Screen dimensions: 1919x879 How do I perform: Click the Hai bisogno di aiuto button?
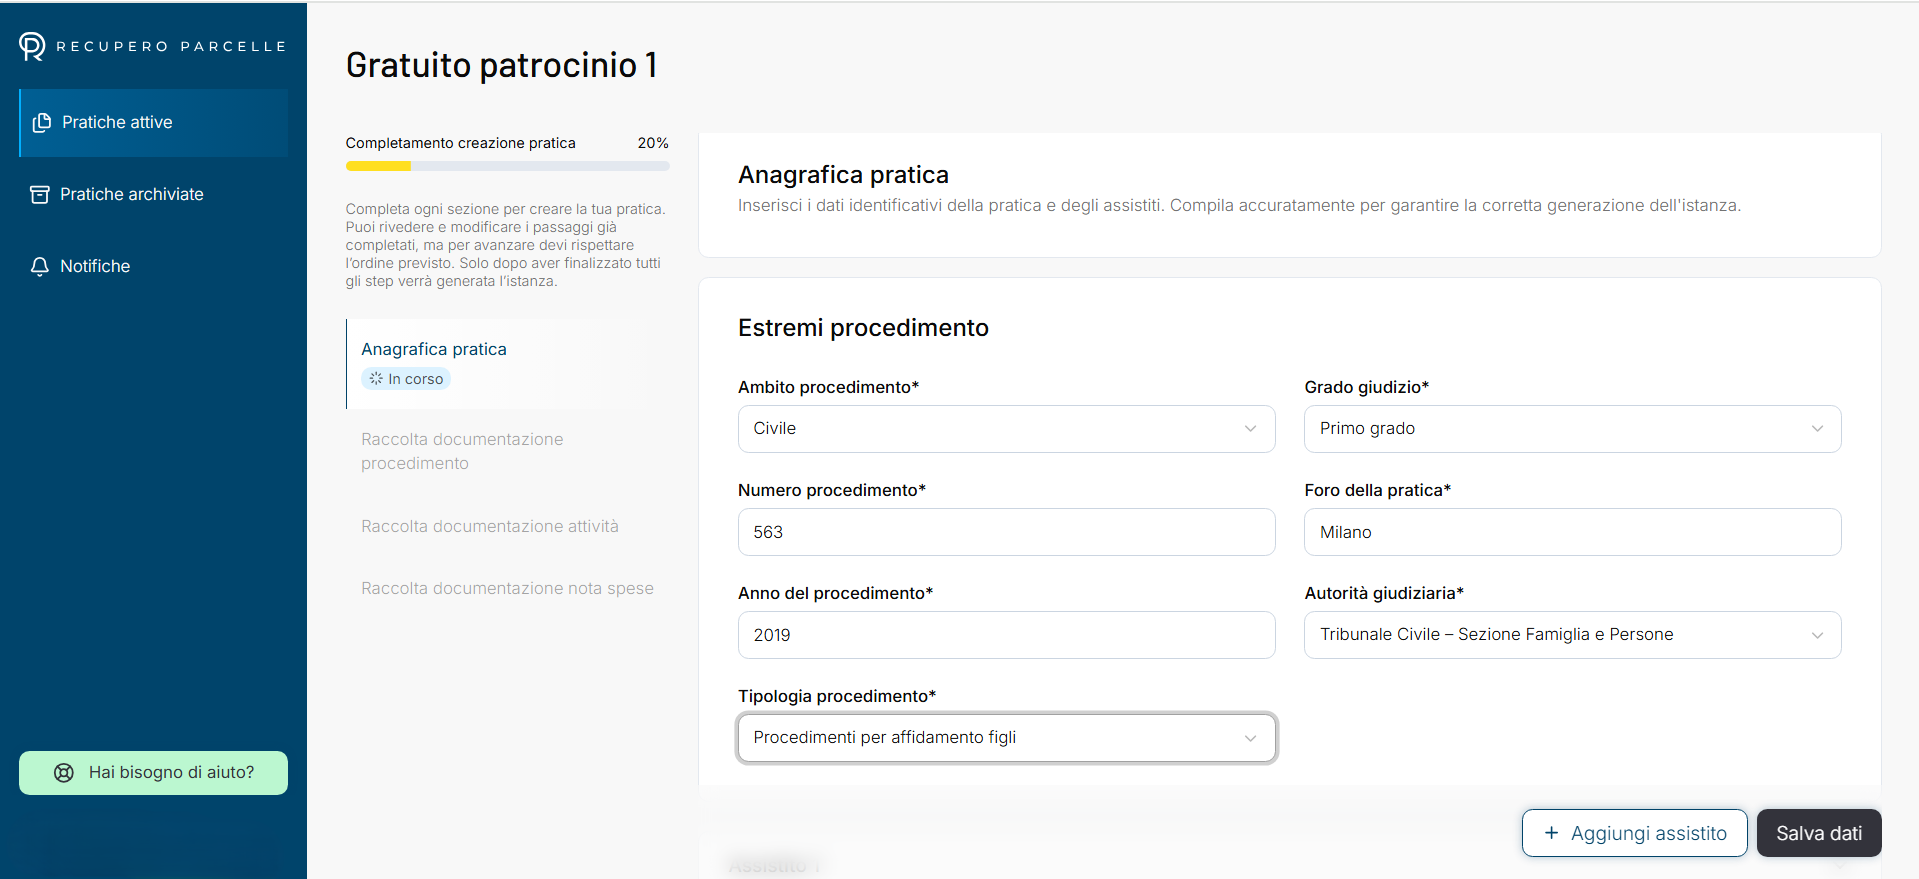tap(153, 773)
